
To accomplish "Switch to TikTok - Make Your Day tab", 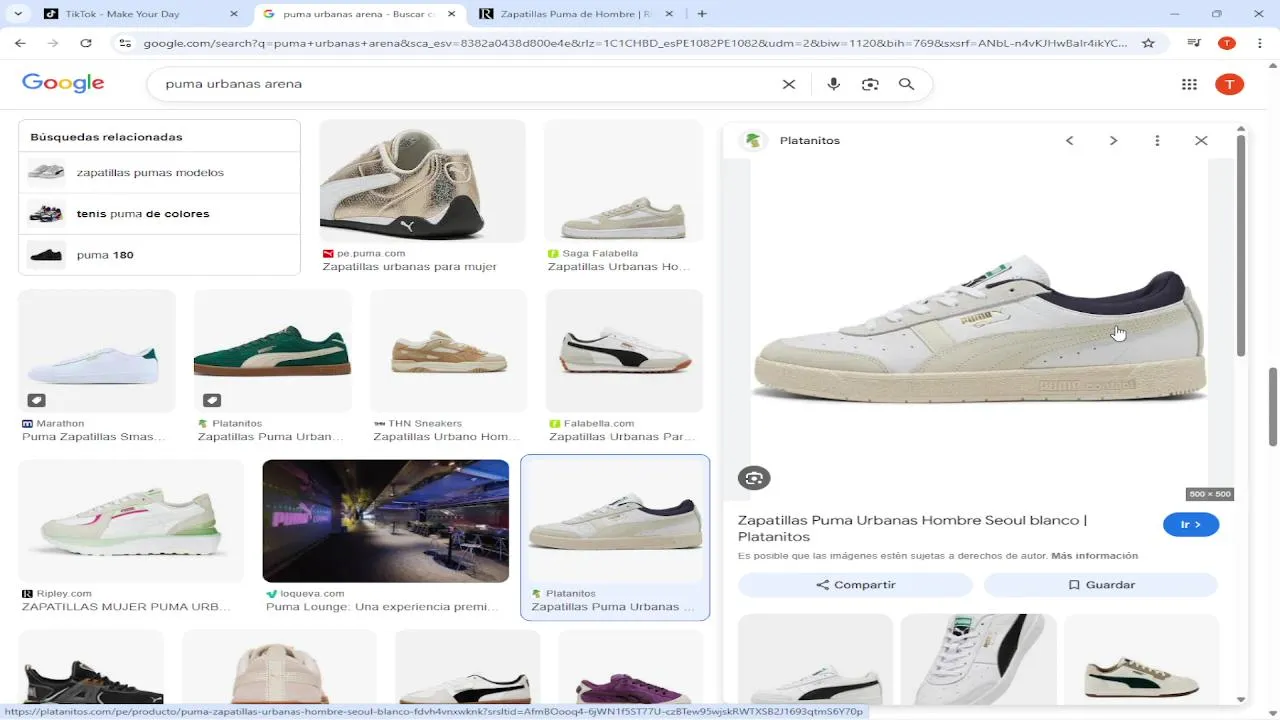I will pyautogui.click(x=139, y=14).
